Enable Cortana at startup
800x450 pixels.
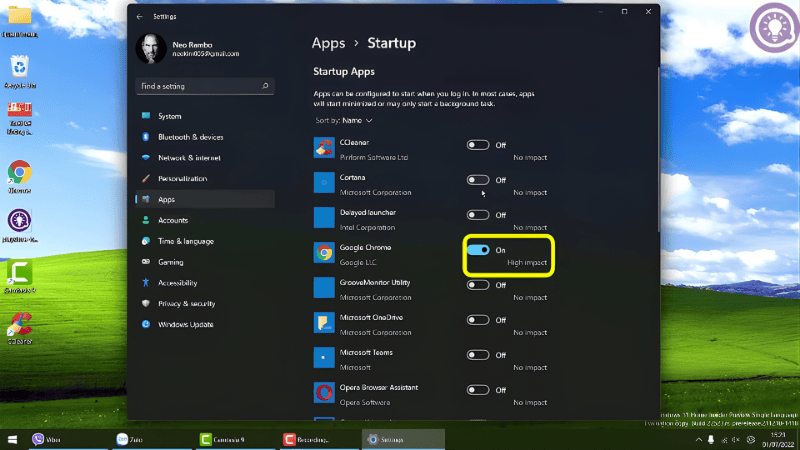[x=478, y=180]
